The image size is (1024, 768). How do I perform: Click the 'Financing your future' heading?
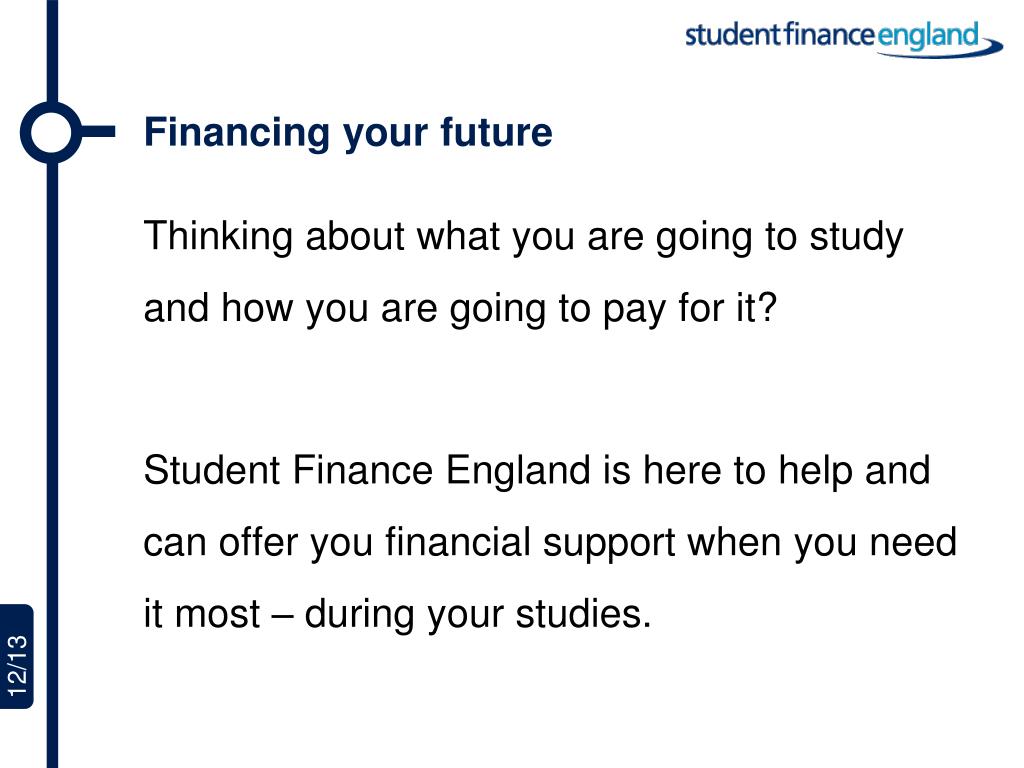[348, 134]
